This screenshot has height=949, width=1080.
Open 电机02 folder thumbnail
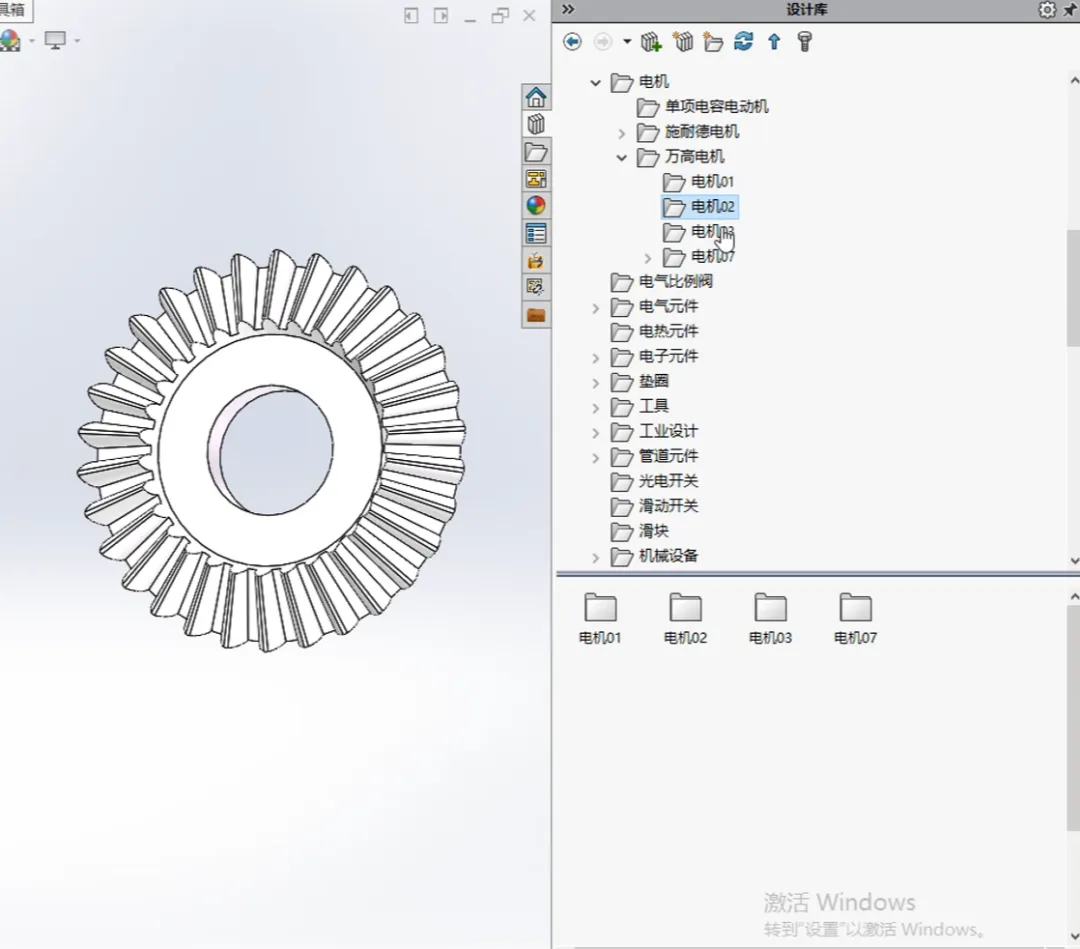[685, 618]
